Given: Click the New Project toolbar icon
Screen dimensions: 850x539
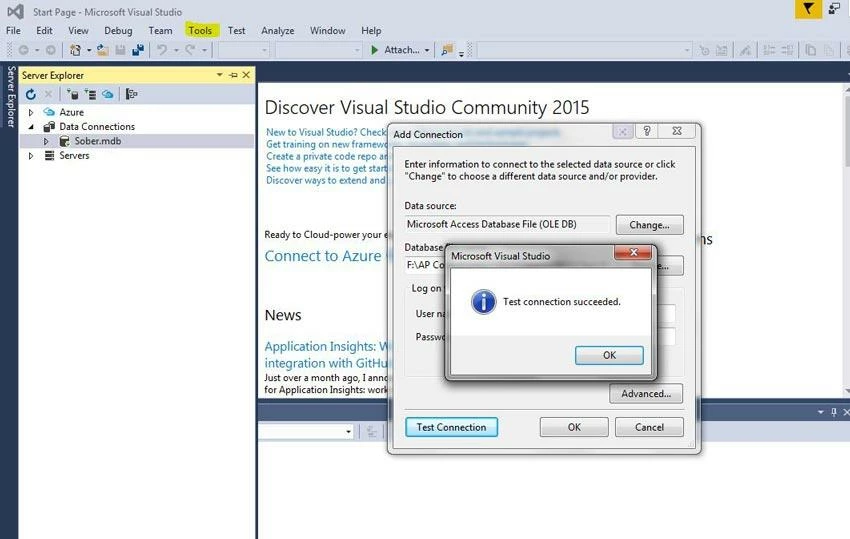Looking at the screenshot, I should (x=75, y=50).
